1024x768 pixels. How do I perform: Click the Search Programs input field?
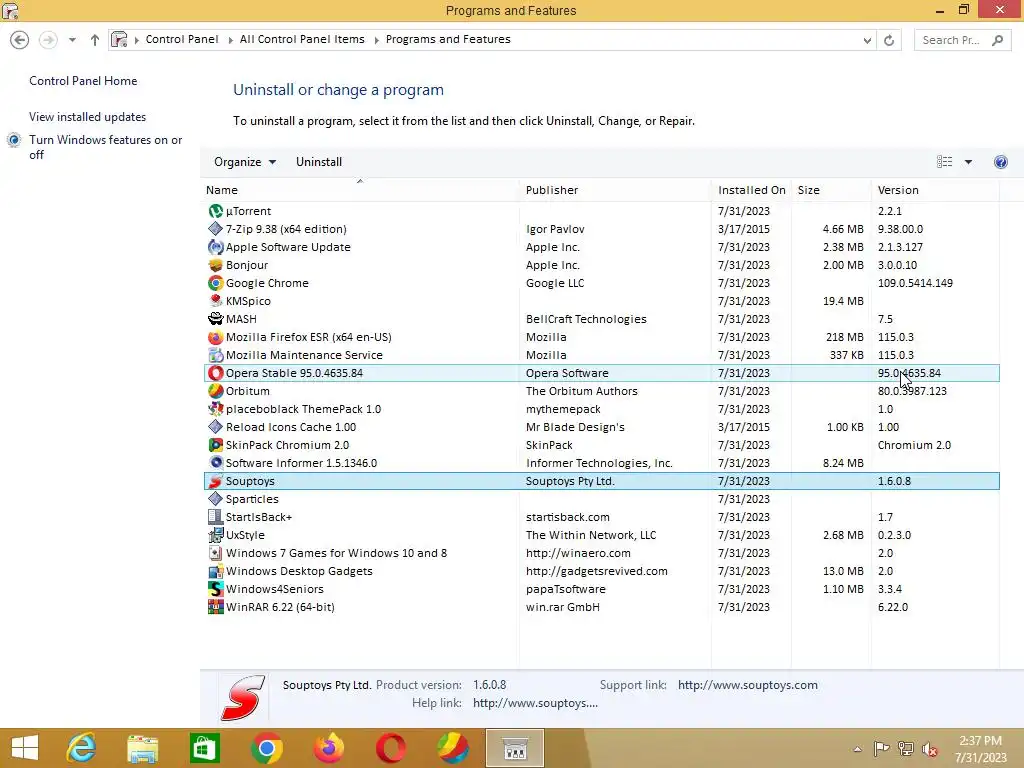click(952, 40)
